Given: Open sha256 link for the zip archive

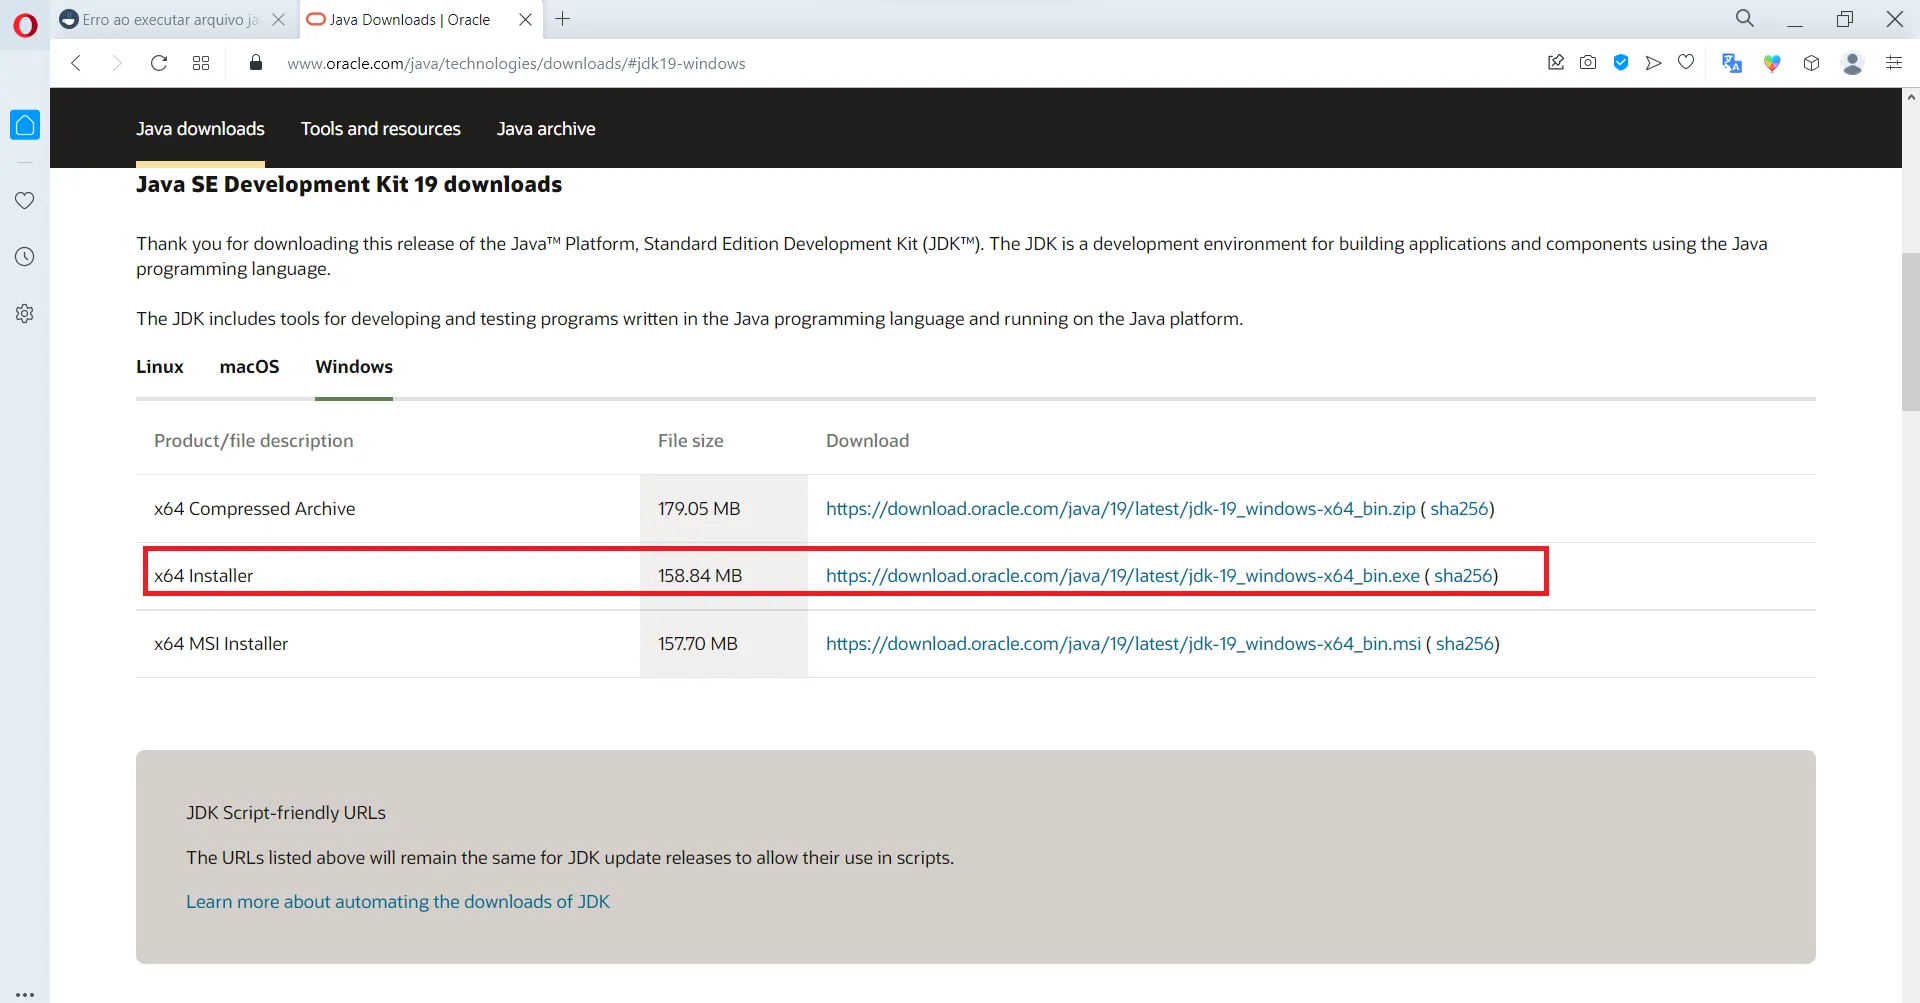Looking at the screenshot, I should (1459, 508).
